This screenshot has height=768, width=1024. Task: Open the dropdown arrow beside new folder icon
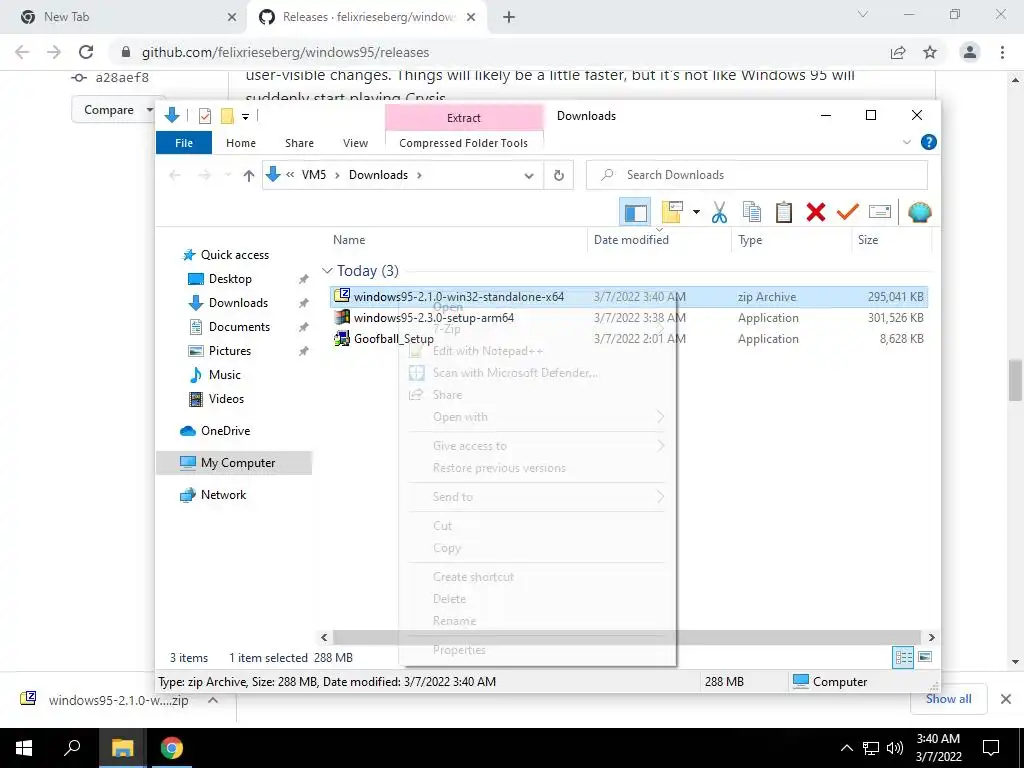tap(696, 212)
